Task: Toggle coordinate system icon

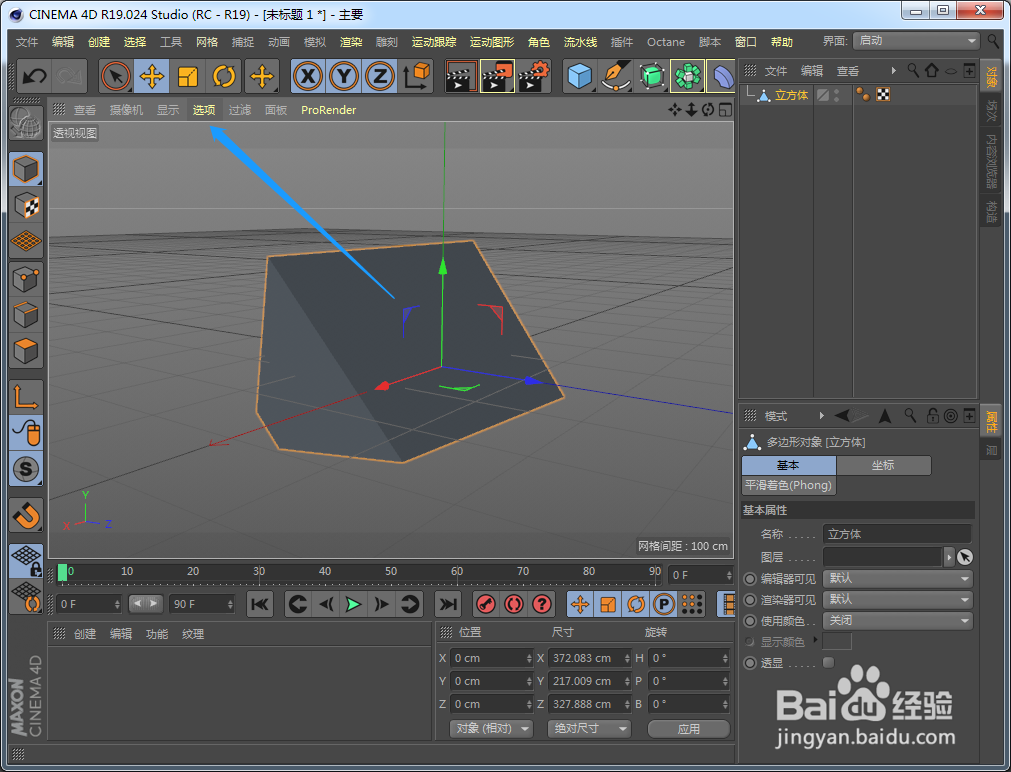Action: click(417, 77)
